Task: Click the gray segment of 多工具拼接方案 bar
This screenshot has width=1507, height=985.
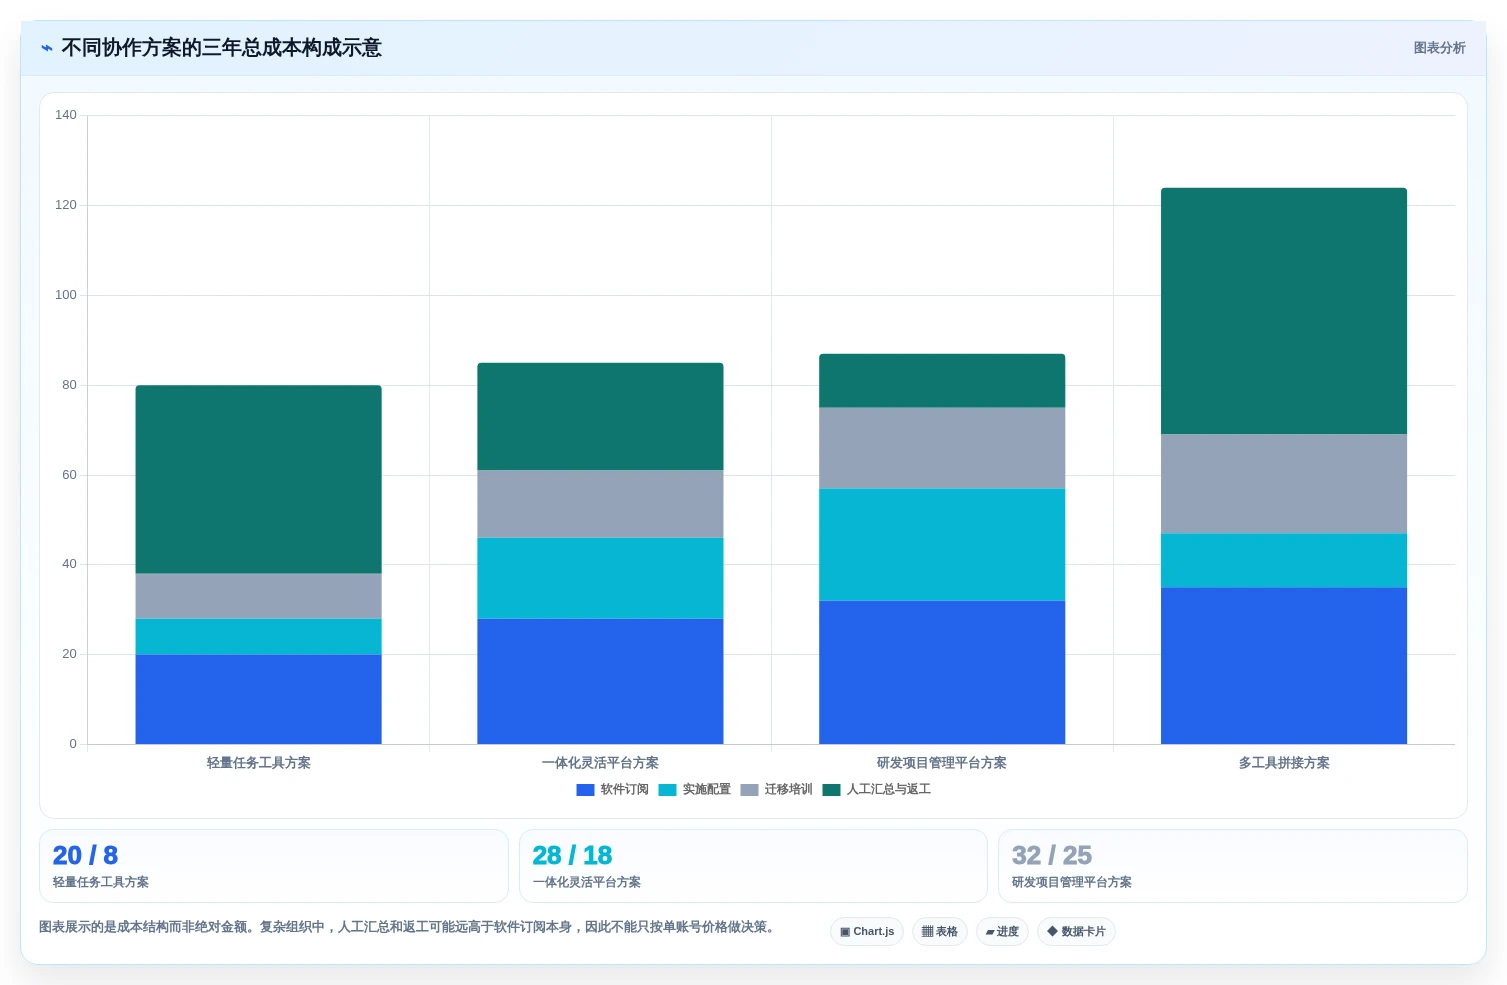Action: [1284, 484]
